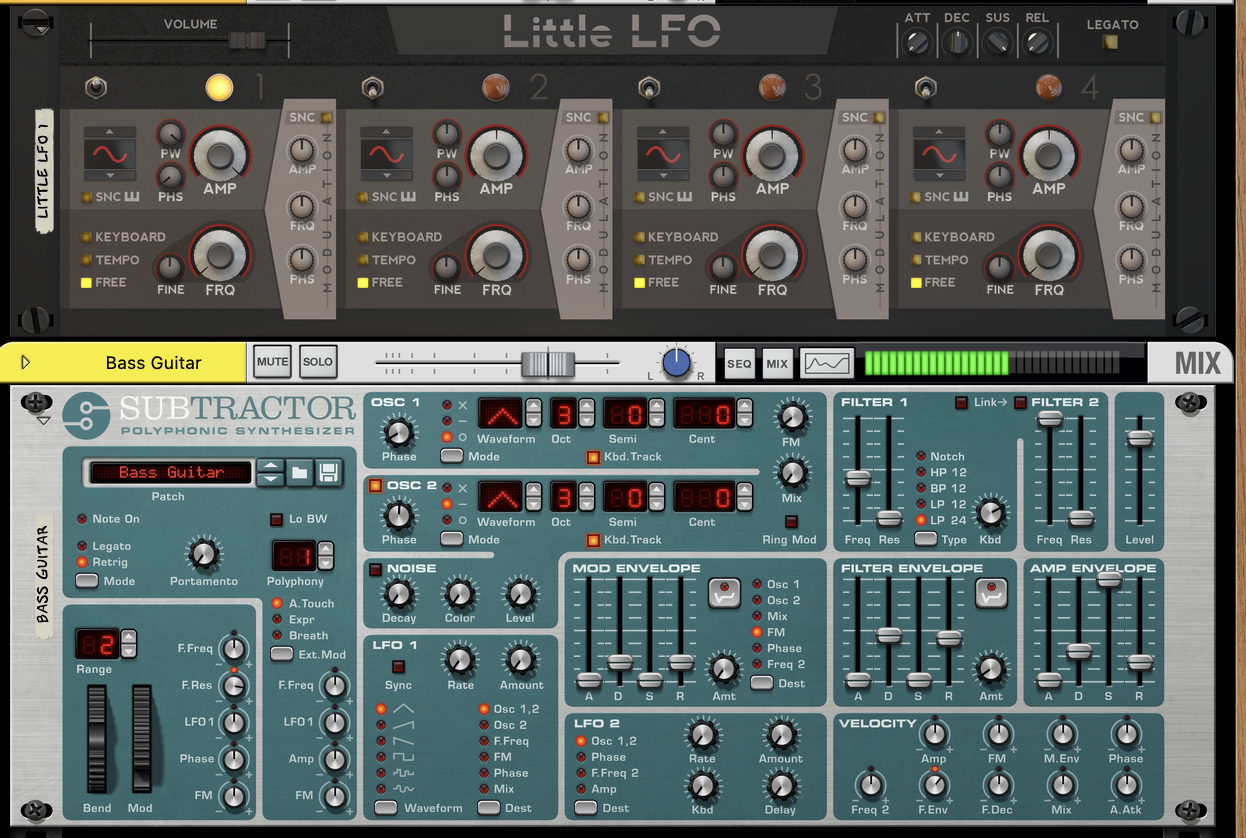The width and height of the screenshot is (1246, 838).
Task: Enable the OSC 2 on/off button
Action: (376, 486)
